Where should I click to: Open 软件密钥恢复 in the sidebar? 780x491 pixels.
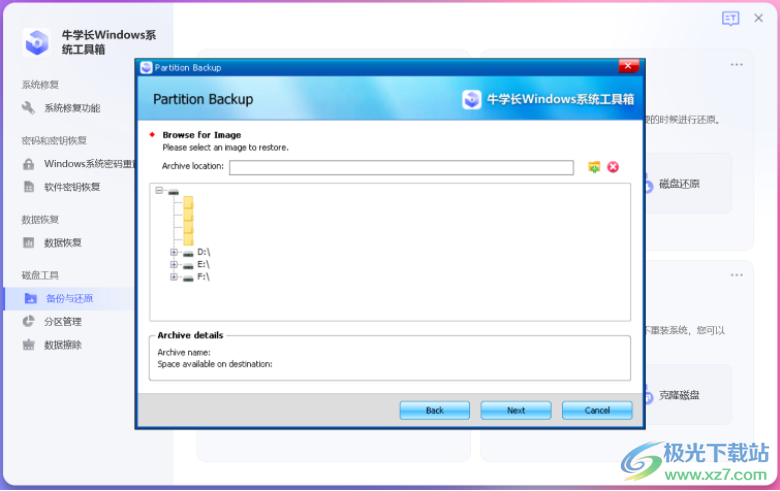(72, 187)
